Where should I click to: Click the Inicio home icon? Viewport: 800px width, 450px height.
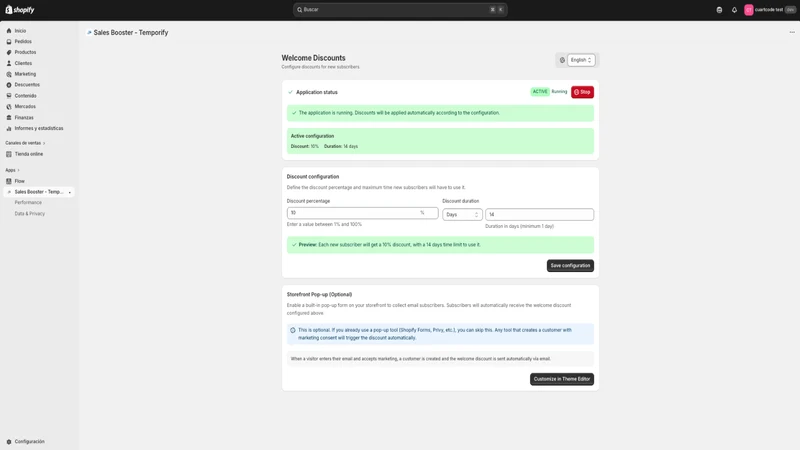pyautogui.click(x=9, y=31)
